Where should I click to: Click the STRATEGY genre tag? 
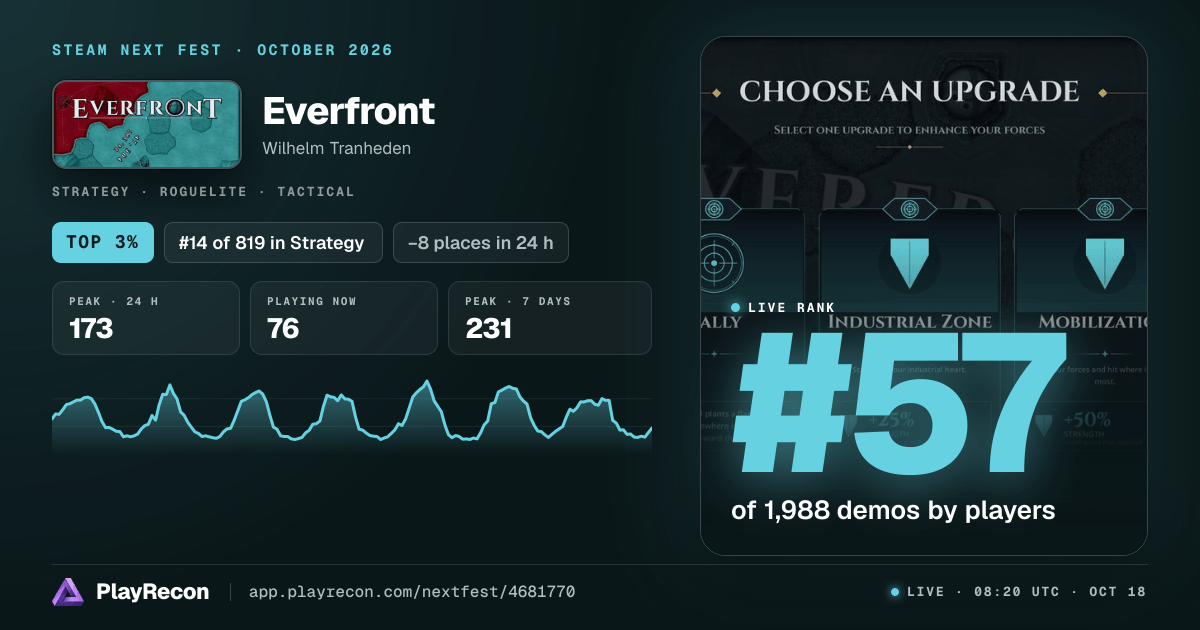coord(91,191)
